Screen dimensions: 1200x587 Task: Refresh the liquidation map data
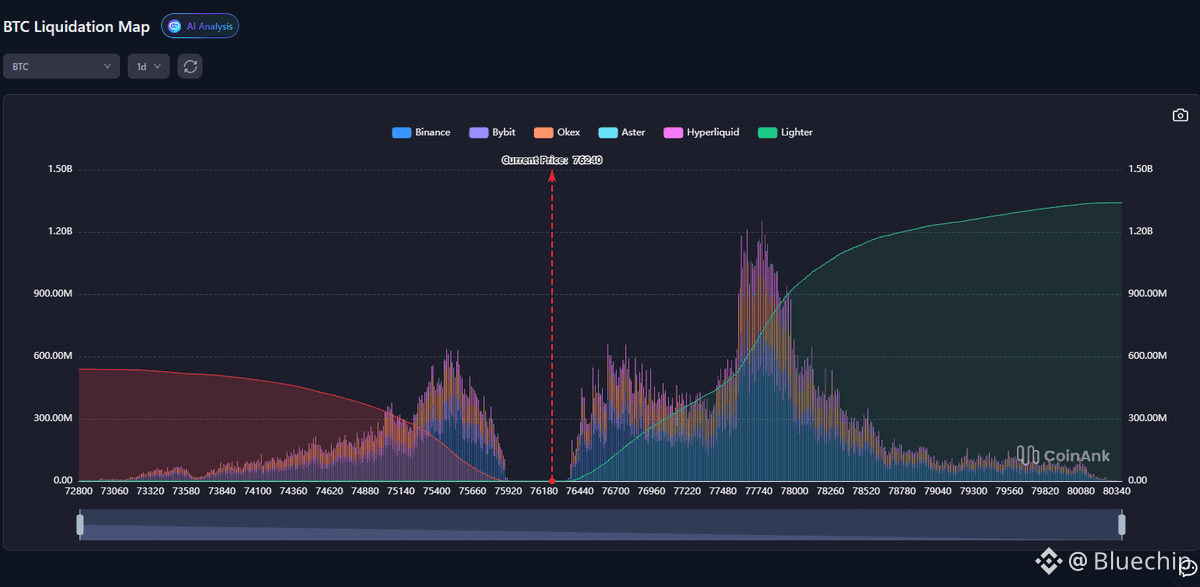190,66
